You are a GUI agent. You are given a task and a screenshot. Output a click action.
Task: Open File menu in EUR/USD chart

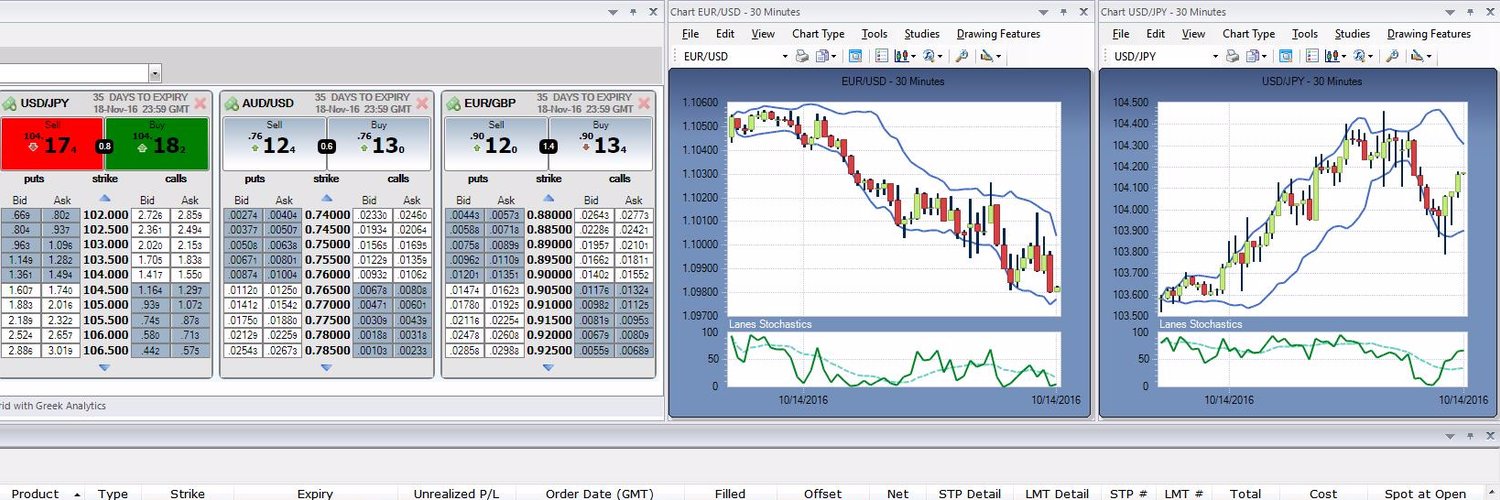690,34
